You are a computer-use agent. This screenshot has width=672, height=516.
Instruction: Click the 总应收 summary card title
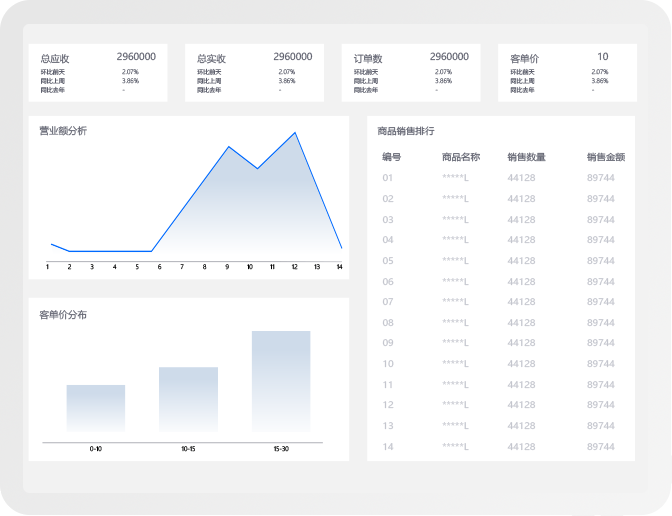tap(55, 59)
